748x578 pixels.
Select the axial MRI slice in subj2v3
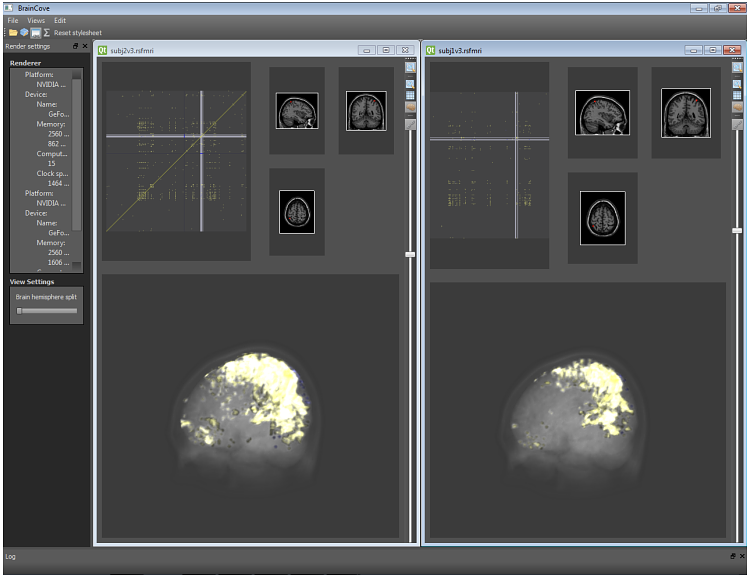tap(297, 212)
